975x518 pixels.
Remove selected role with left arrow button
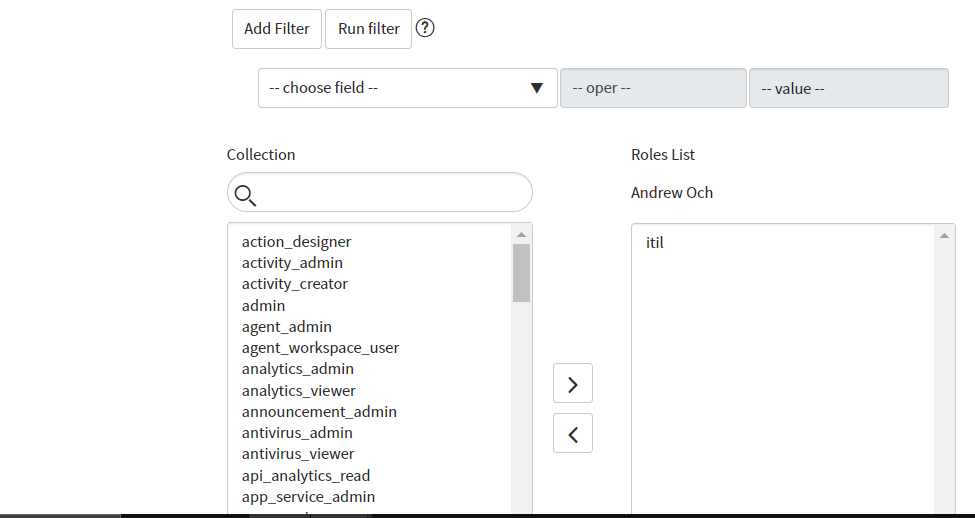tap(573, 433)
